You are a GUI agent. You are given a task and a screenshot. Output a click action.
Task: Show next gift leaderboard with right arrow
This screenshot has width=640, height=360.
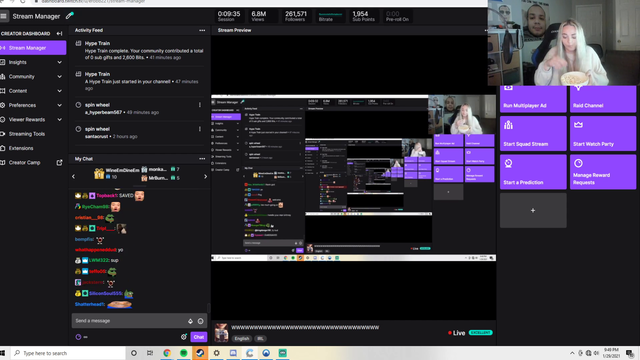205,177
